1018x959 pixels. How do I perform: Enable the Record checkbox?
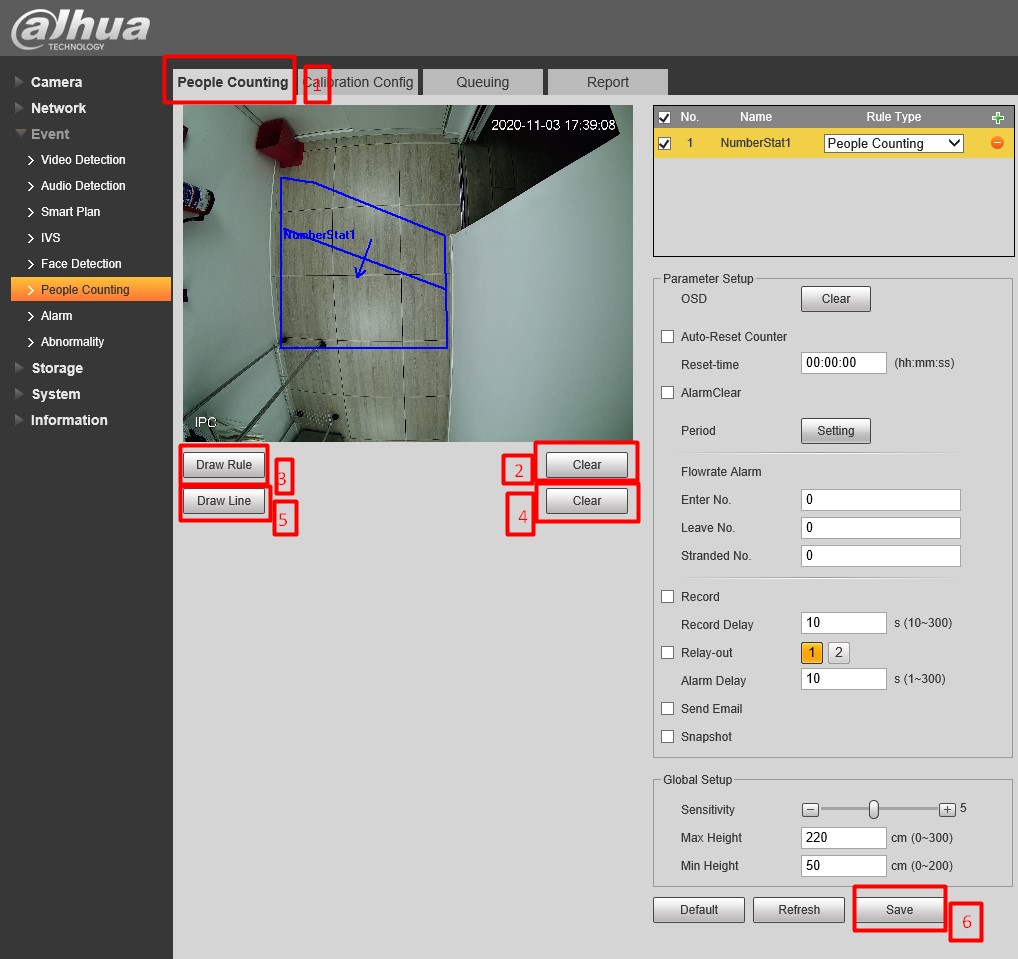pyautogui.click(x=667, y=597)
